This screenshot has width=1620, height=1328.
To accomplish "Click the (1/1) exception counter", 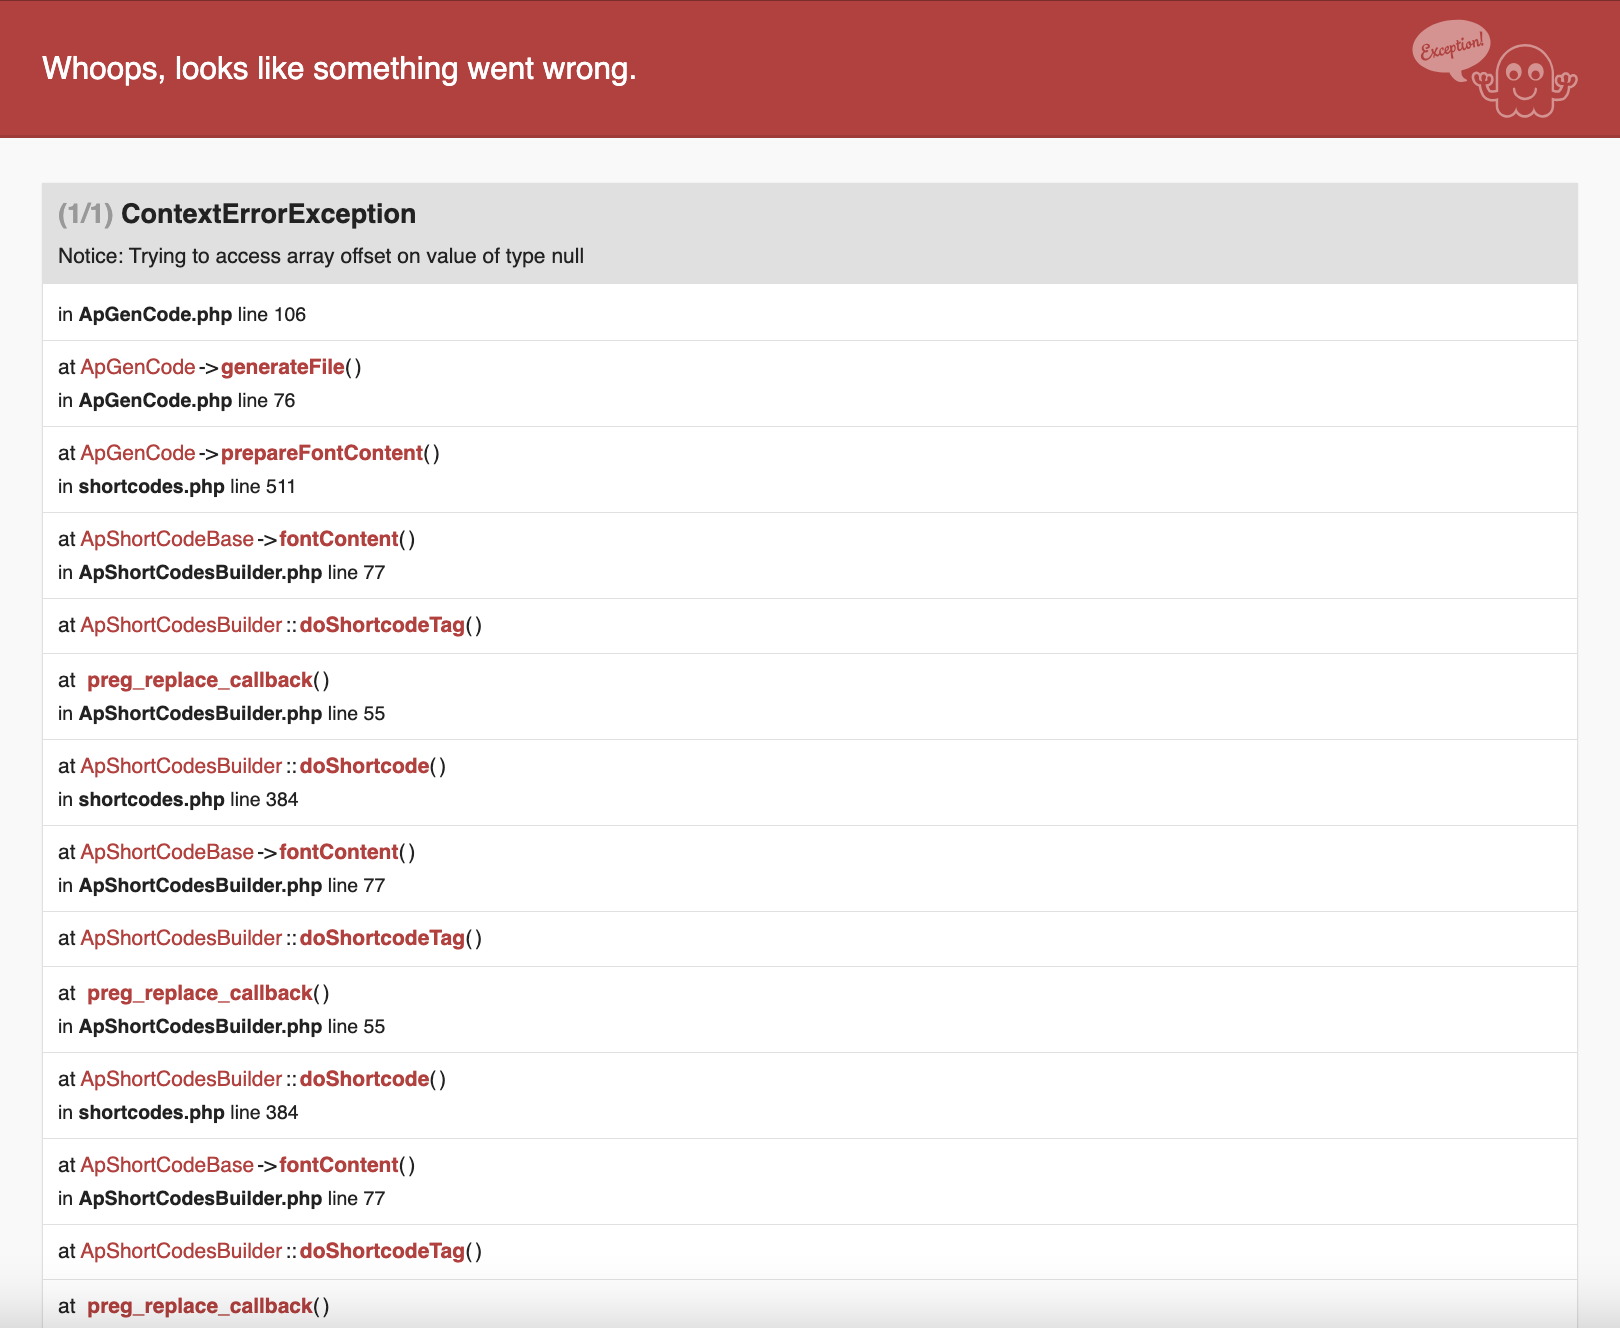I will [85, 214].
